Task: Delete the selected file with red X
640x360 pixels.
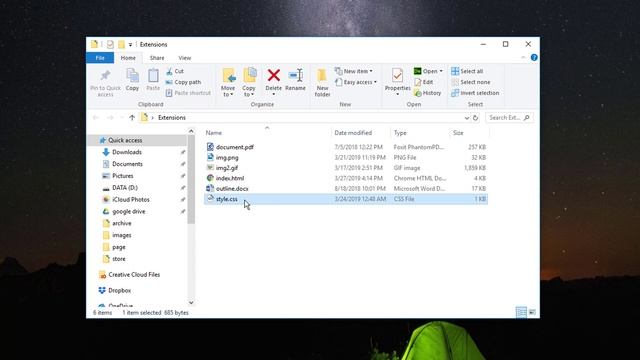Action: point(273,82)
